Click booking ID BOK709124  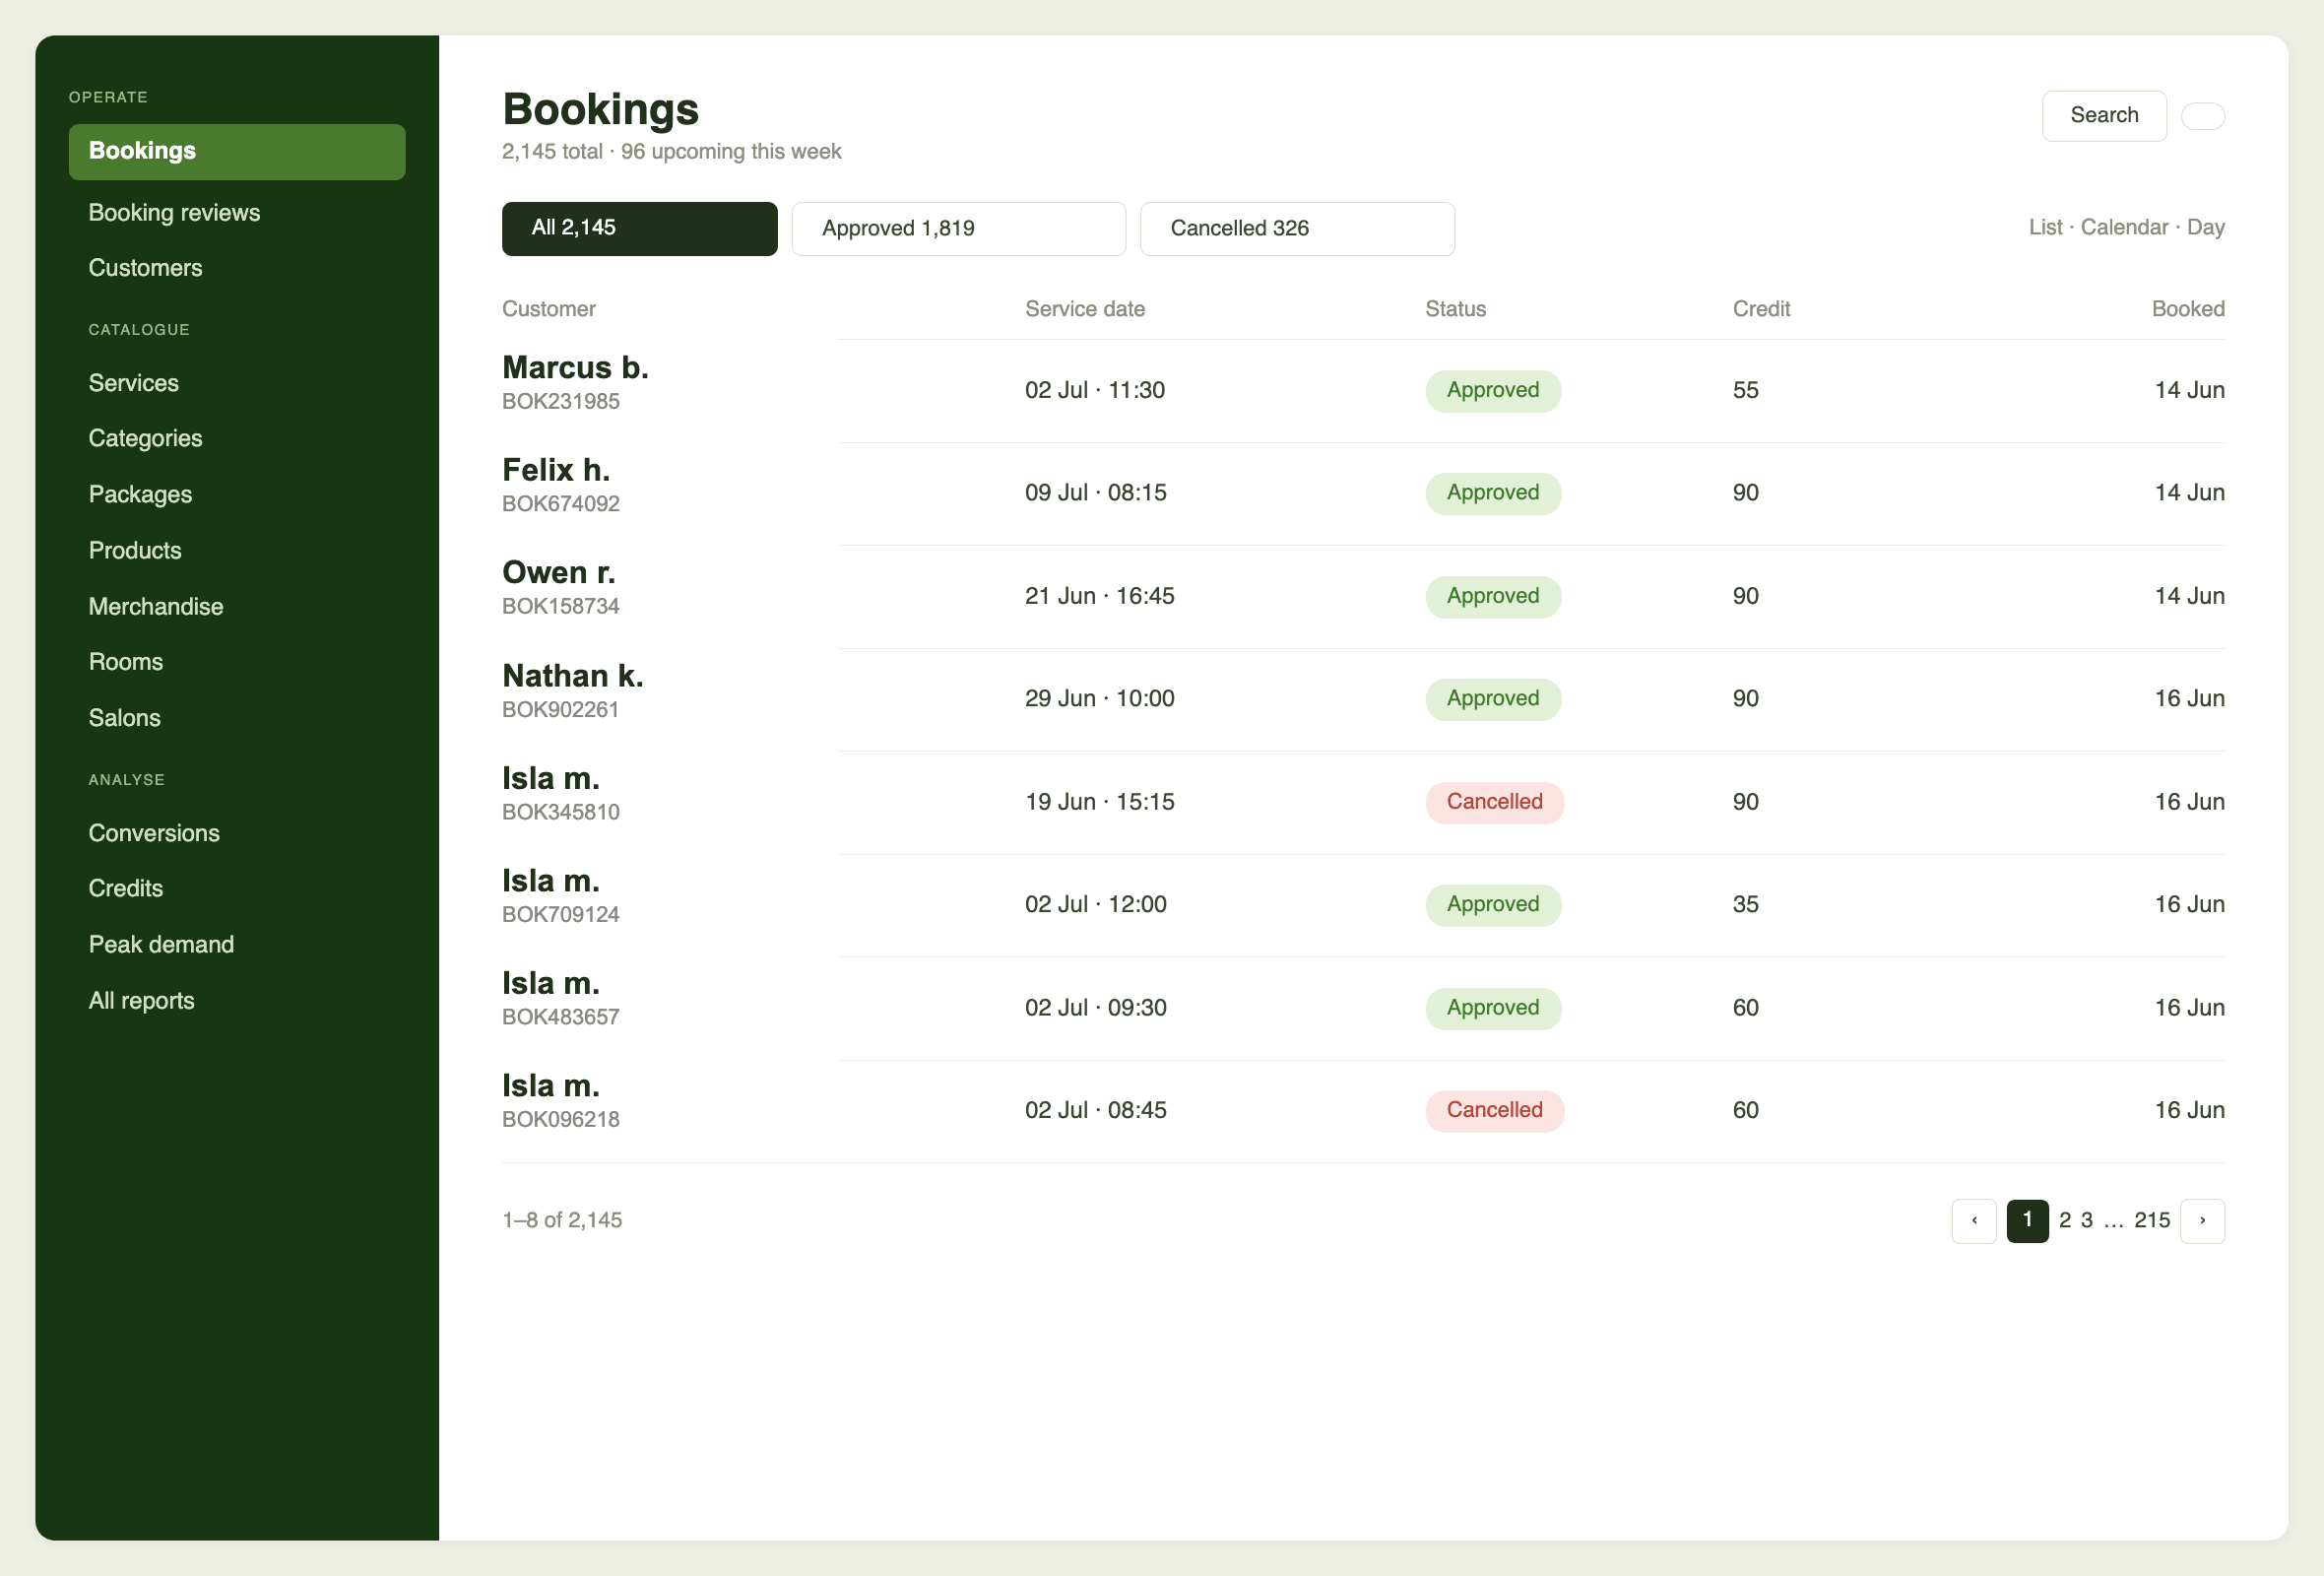pyautogui.click(x=560, y=914)
